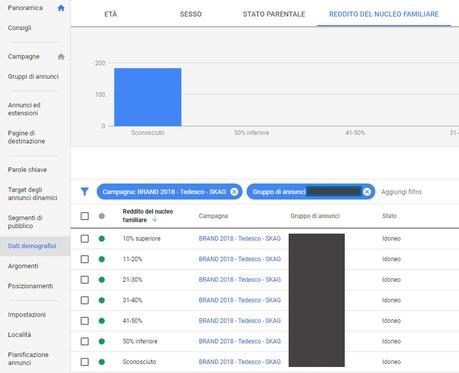Open Panoramica in the sidebar

click(x=25, y=8)
